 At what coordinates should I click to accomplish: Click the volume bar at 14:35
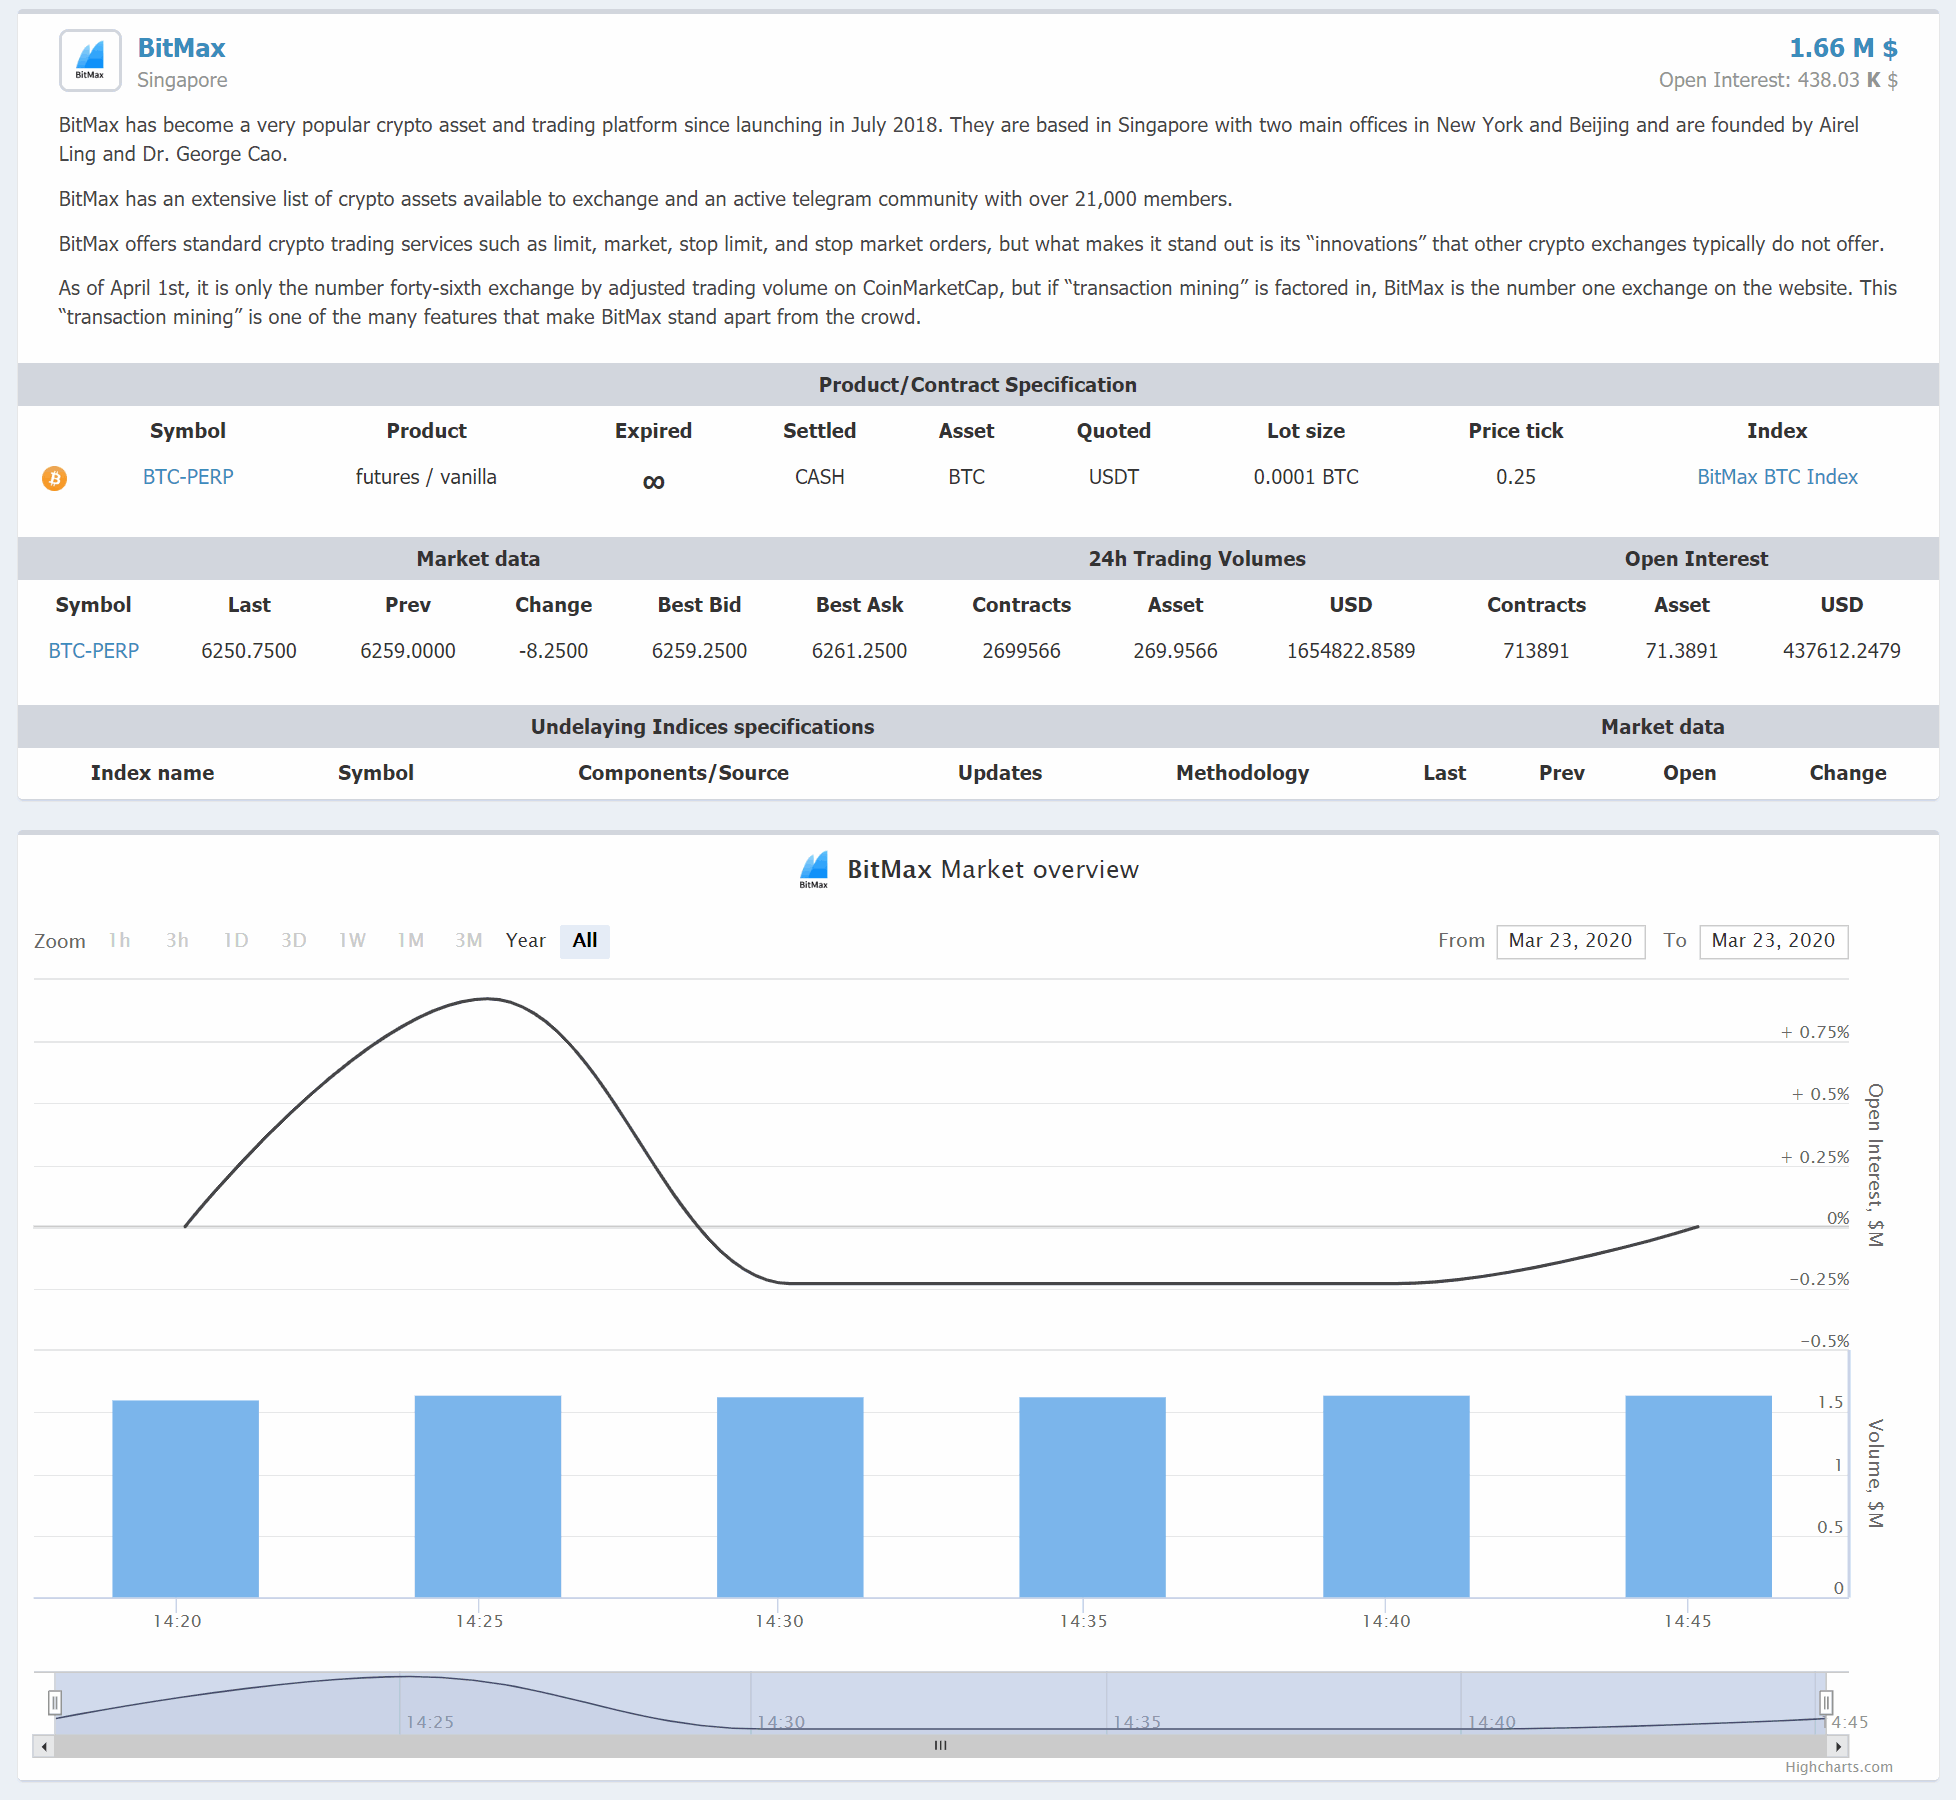click(1092, 1497)
